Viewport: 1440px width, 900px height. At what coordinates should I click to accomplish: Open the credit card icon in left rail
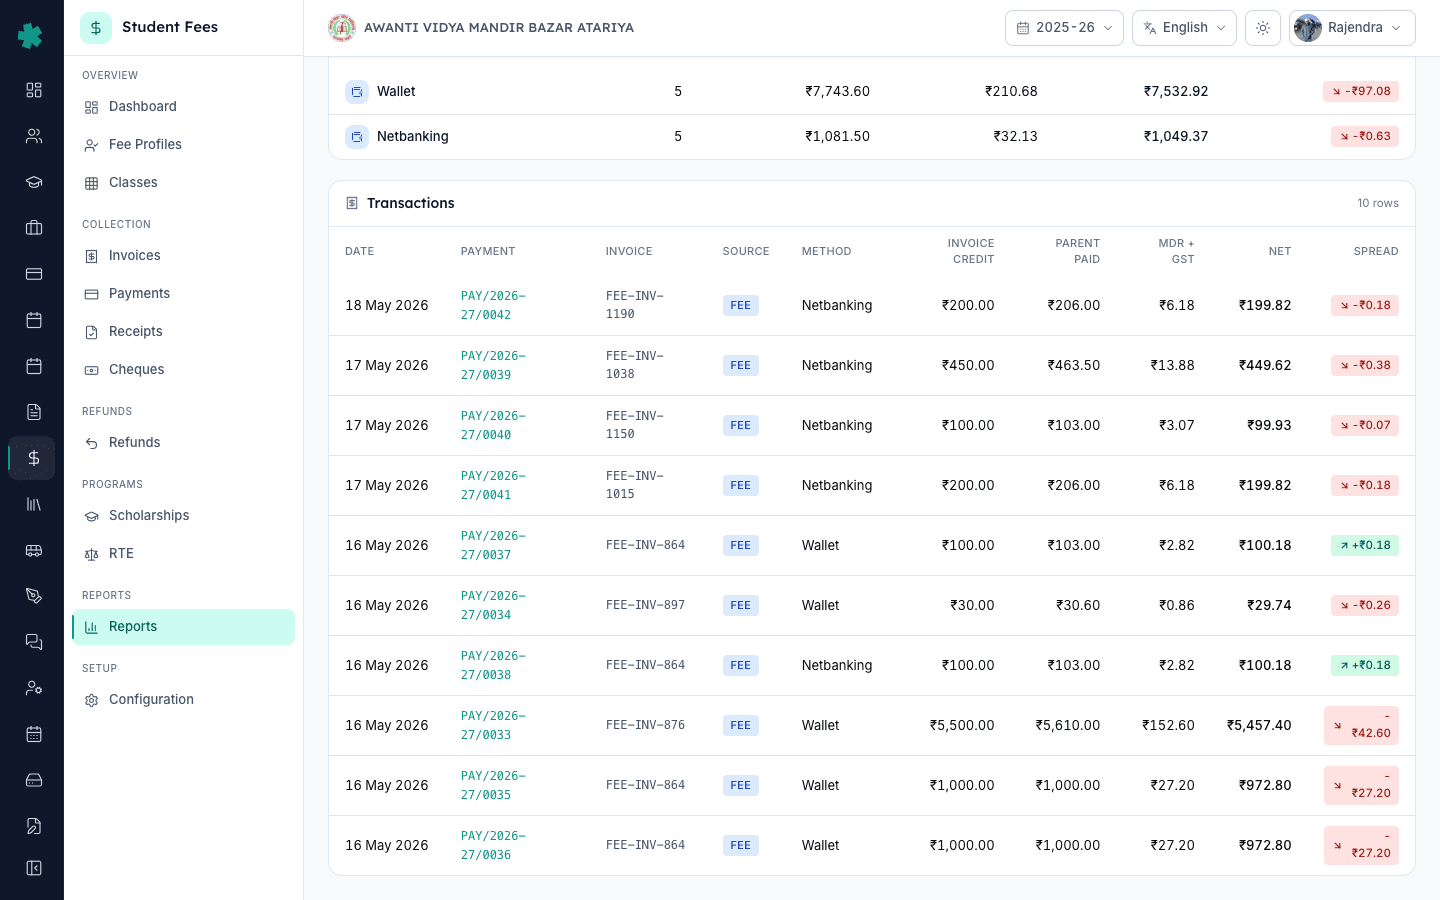[34, 274]
